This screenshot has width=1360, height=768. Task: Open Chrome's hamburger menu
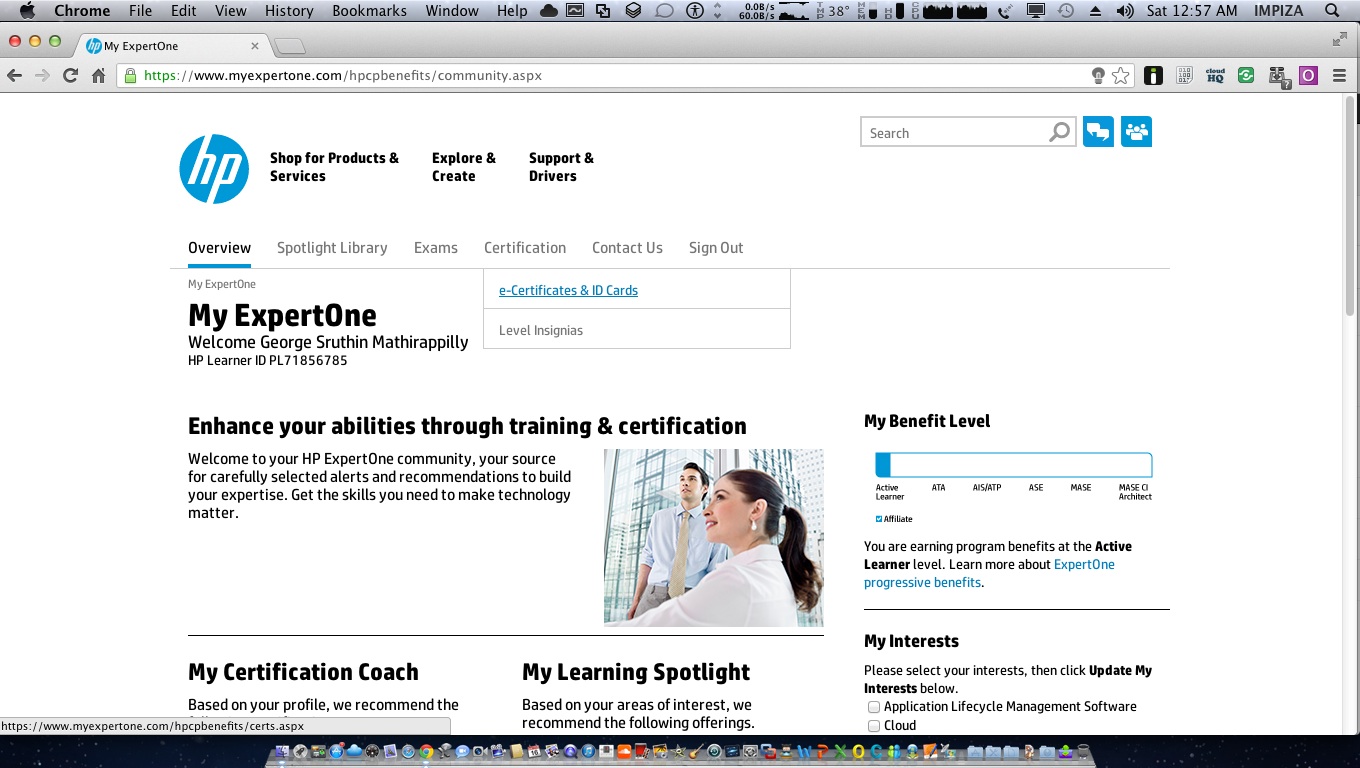pos(1340,75)
